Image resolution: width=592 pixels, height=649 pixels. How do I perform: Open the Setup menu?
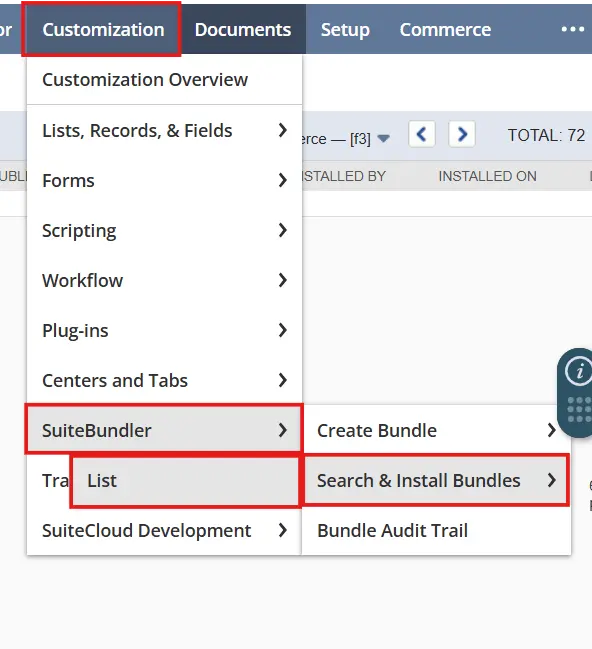(345, 29)
